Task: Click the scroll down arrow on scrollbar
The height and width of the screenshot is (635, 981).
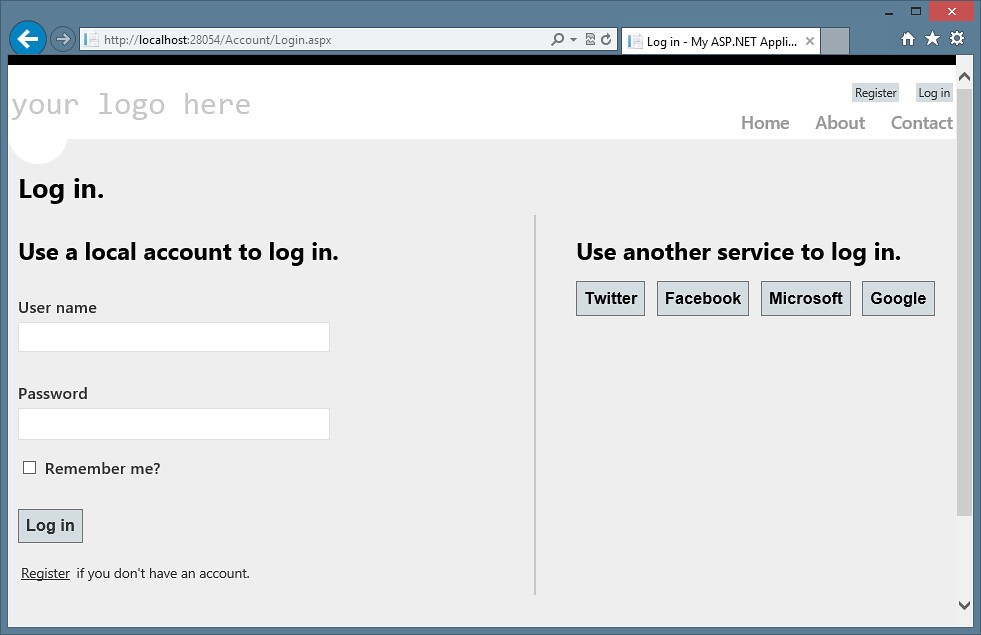Action: [x=964, y=605]
